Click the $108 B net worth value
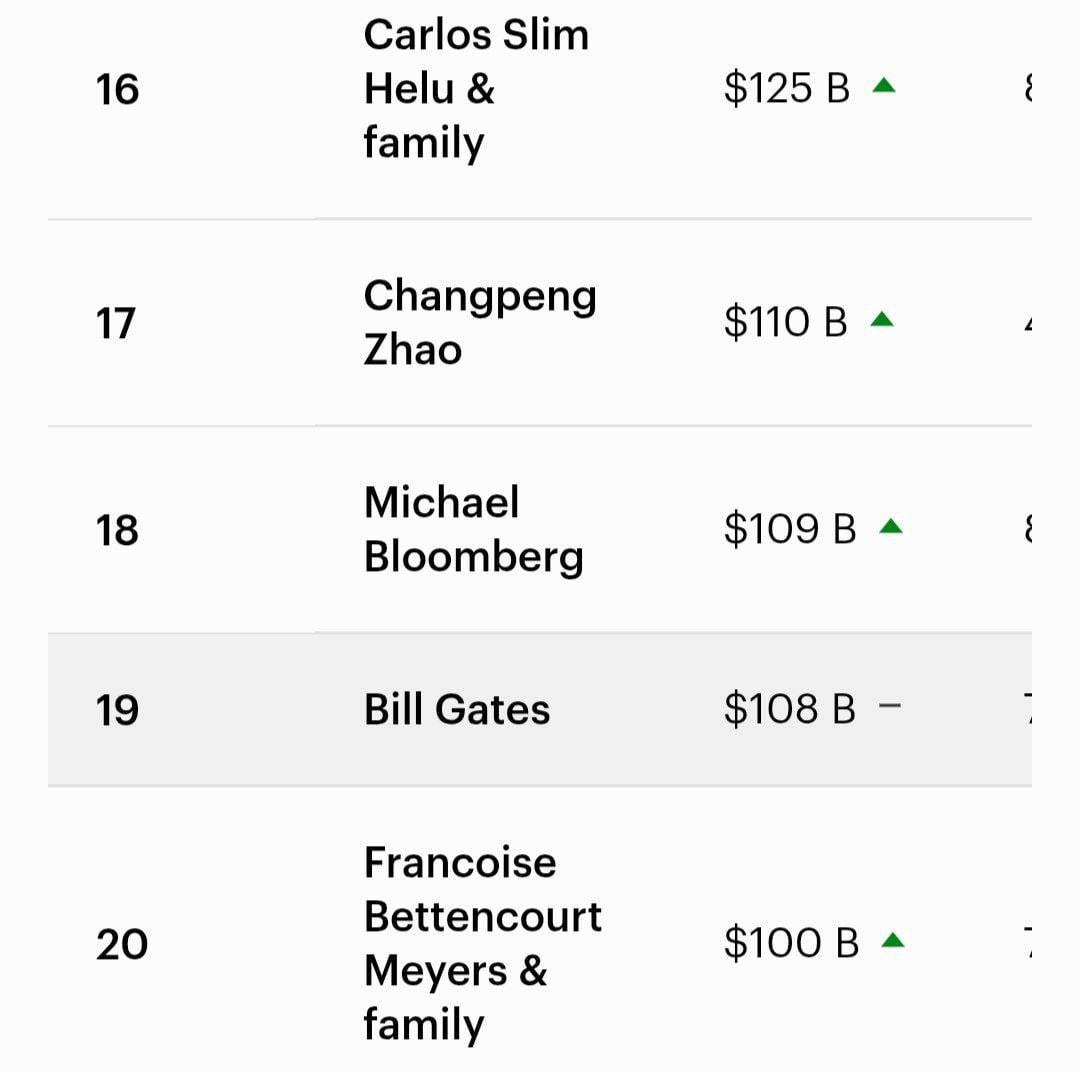Image resolution: width=1080 pixels, height=1072 pixels. coord(789,709)
